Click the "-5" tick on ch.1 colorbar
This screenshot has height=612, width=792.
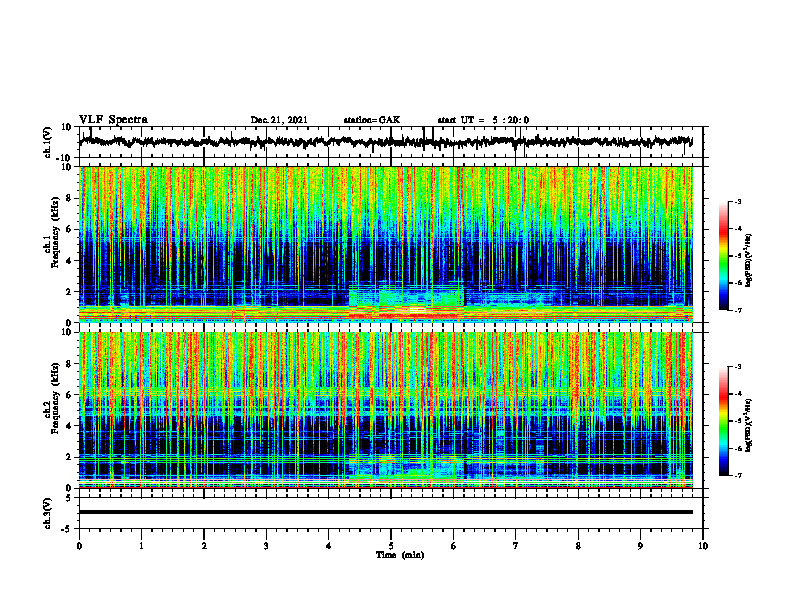pos(738,256)
